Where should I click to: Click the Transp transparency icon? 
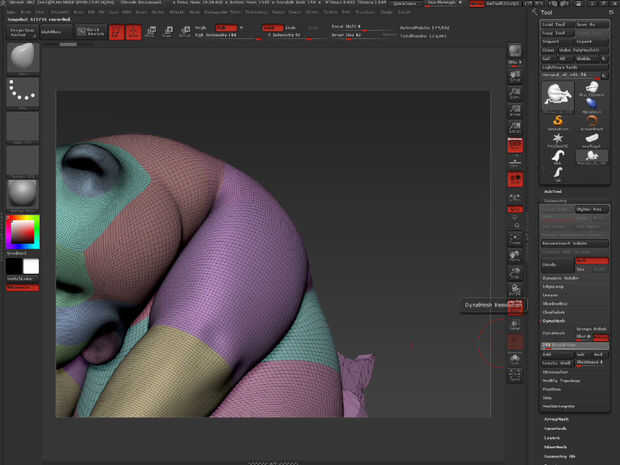coord(515,325)
